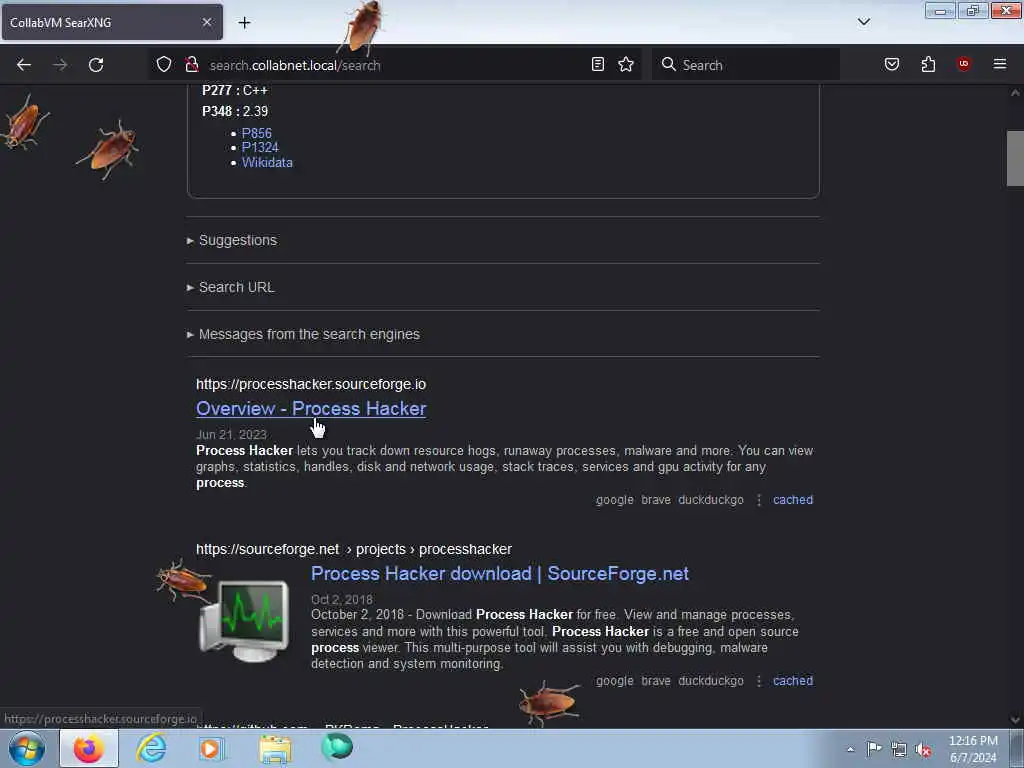Launch Internet Explorer from taskbar
The height and width of the screenshot is (768, 1024).
tap(151, 748)
